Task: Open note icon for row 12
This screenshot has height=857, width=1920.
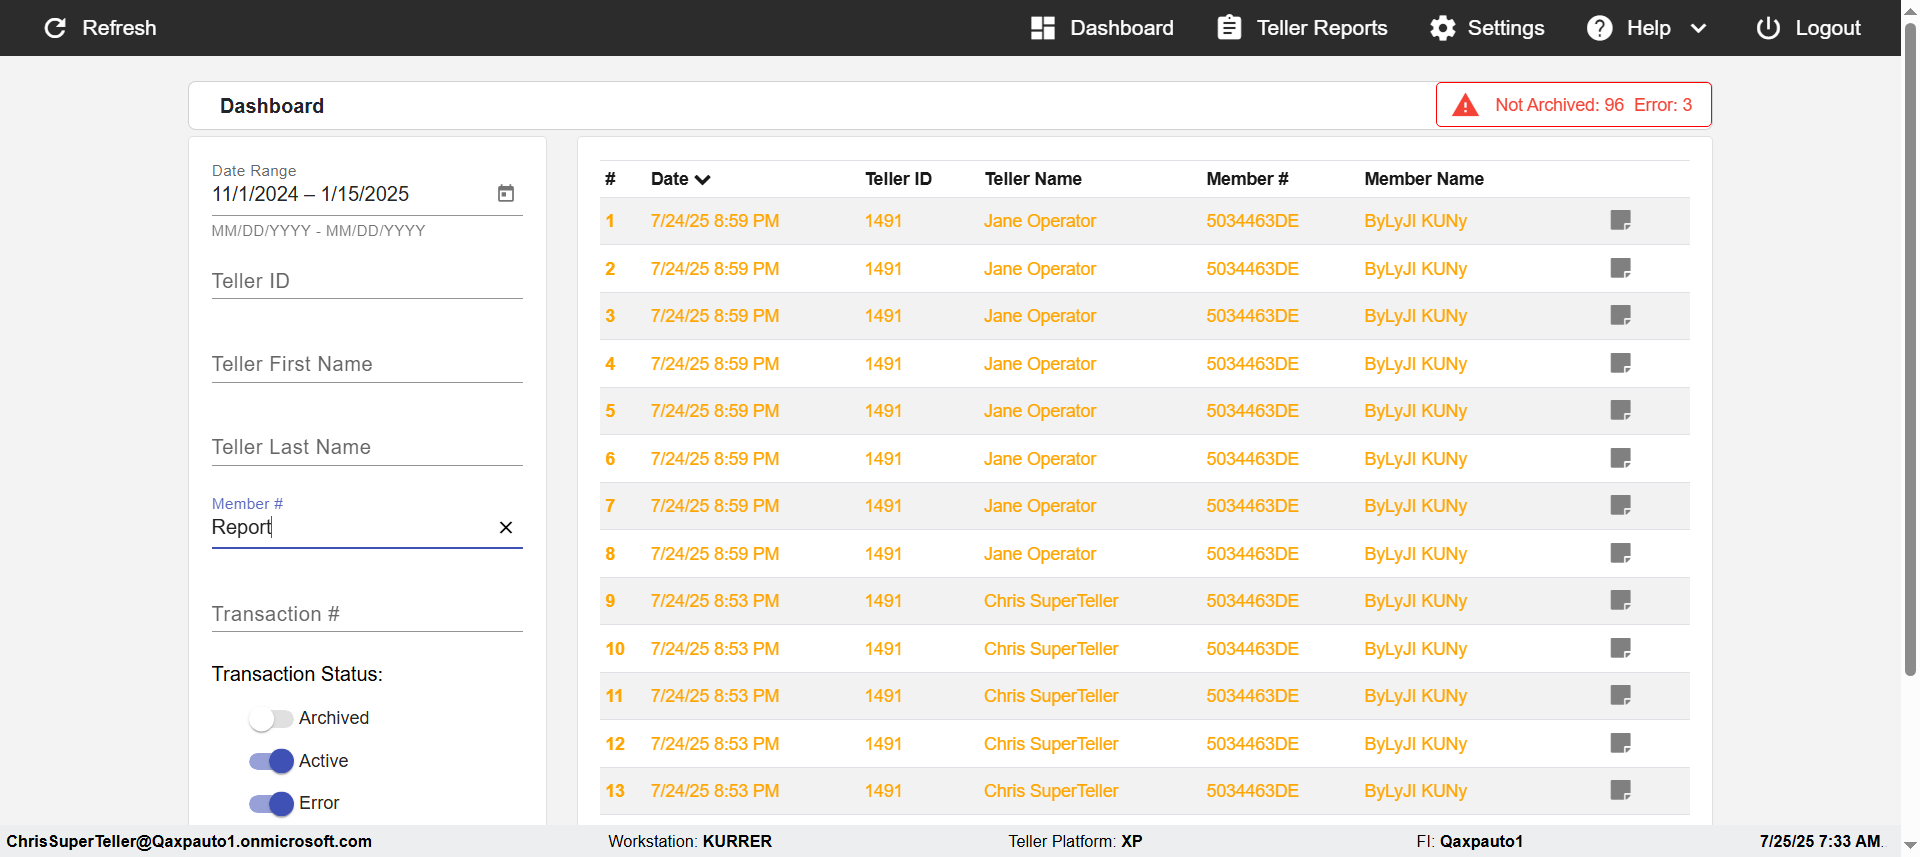Action: point(1621,743)
